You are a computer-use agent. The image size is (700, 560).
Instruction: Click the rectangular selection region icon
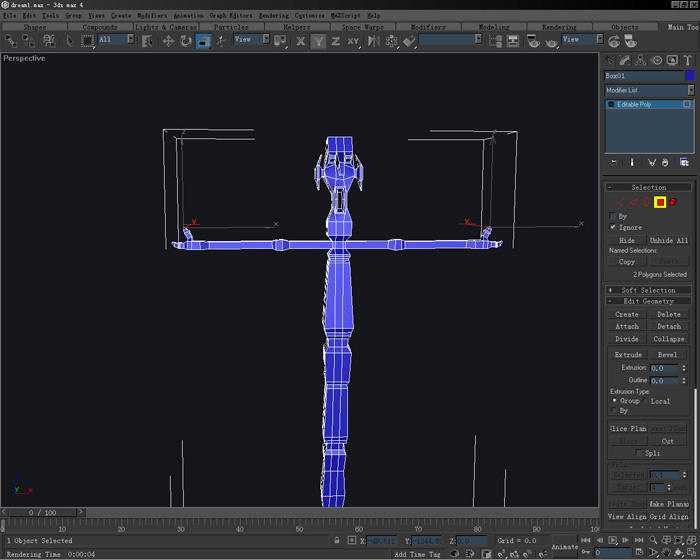(88, 41)
